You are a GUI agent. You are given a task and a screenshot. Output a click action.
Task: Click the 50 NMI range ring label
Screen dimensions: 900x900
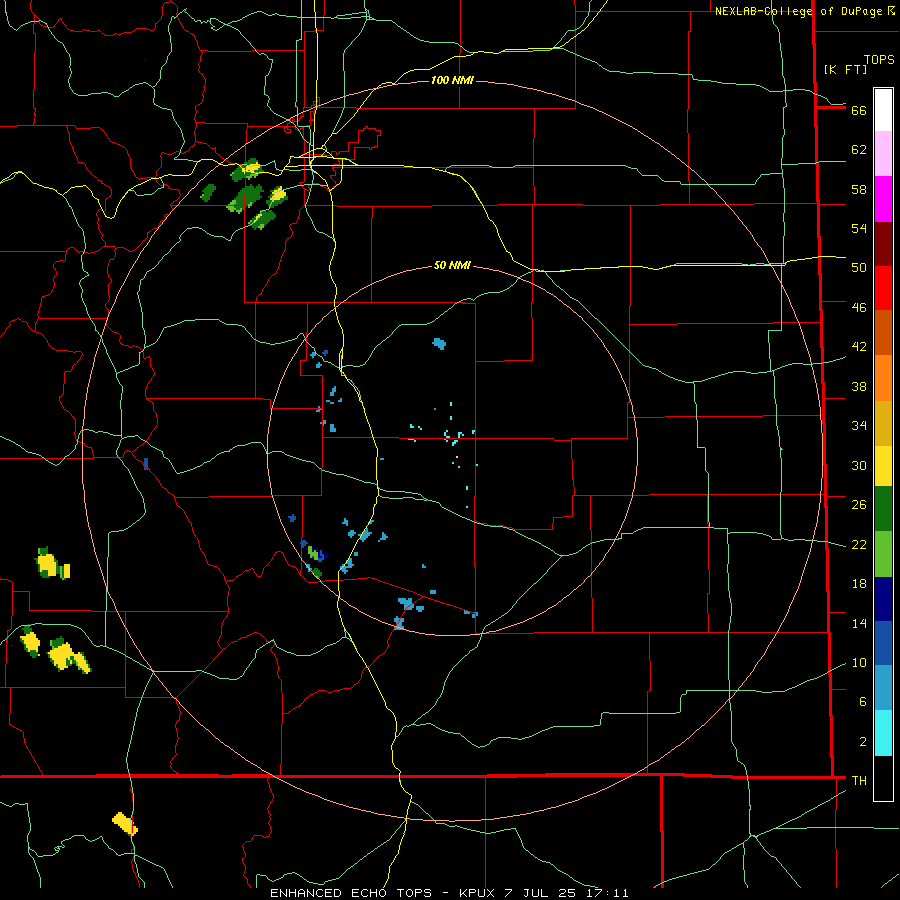452,265
